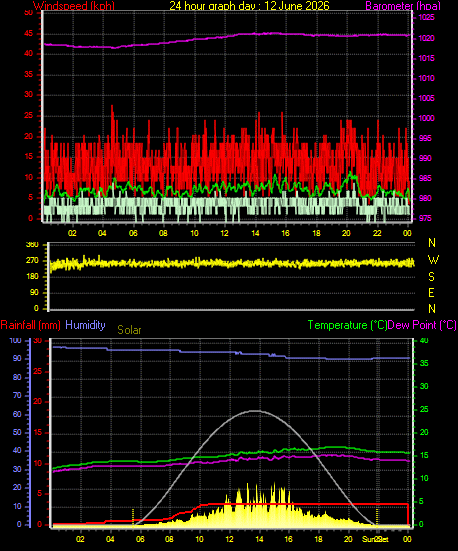
Task: Click the 'Dew Point (°C)' legend label
Action: 422,325
